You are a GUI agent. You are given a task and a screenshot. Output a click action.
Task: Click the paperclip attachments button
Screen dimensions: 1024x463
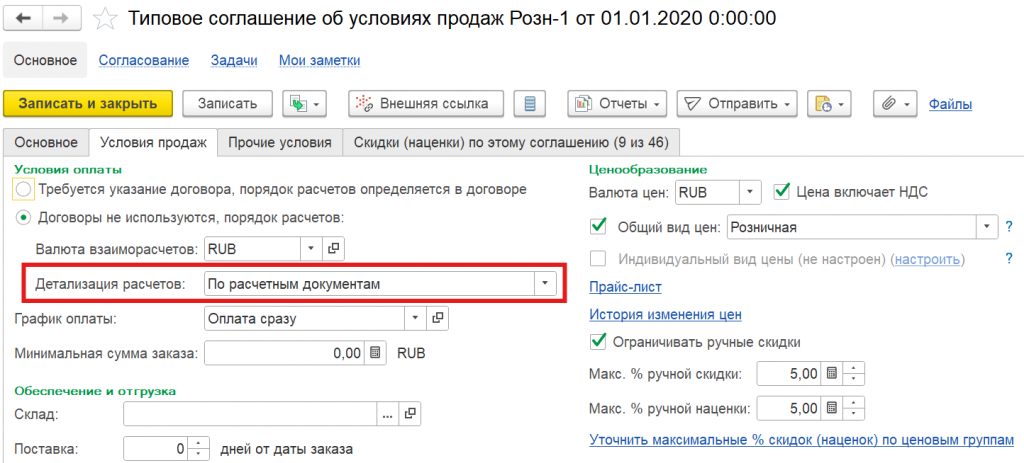895,104
